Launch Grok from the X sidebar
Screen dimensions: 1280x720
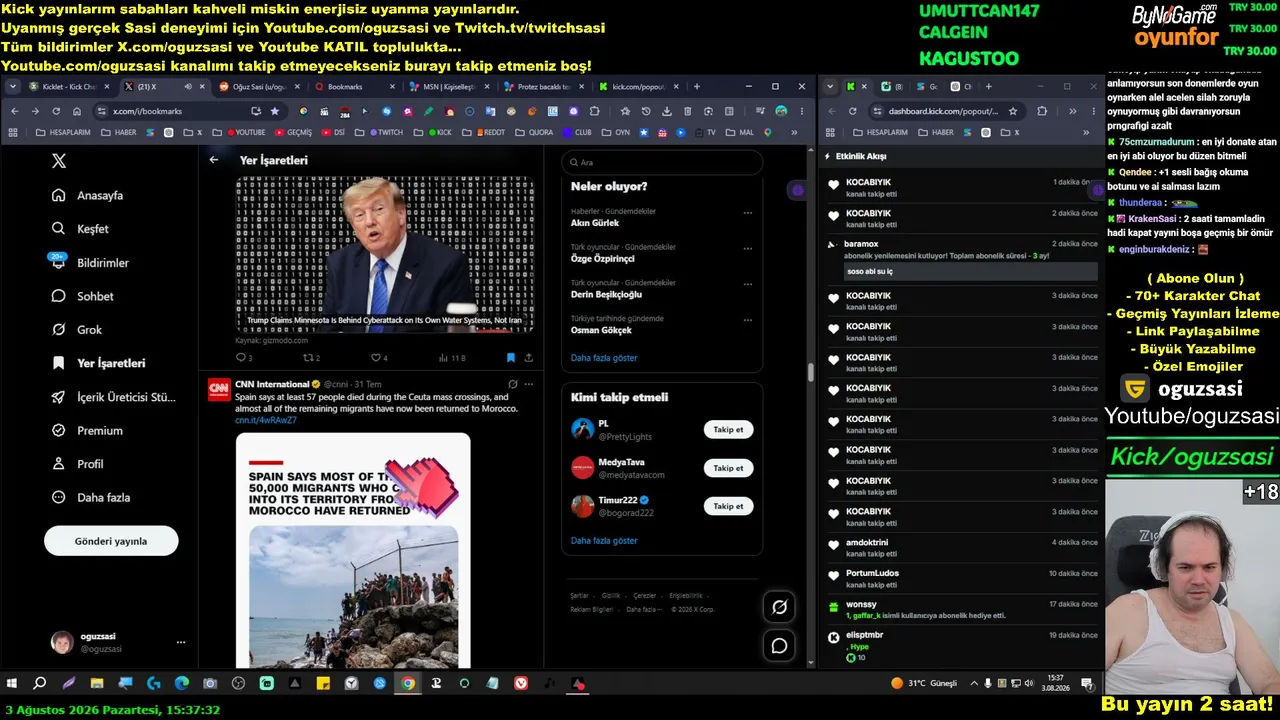[77, 330]
